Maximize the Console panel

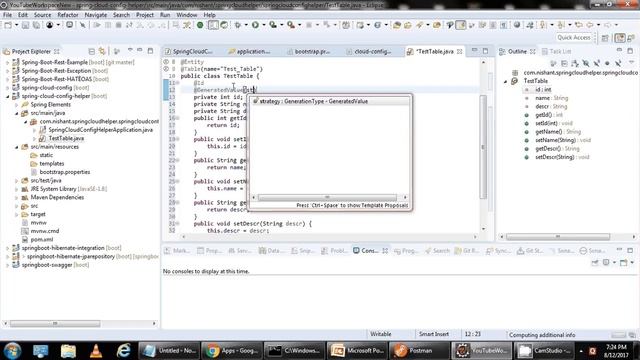[630, 250]
